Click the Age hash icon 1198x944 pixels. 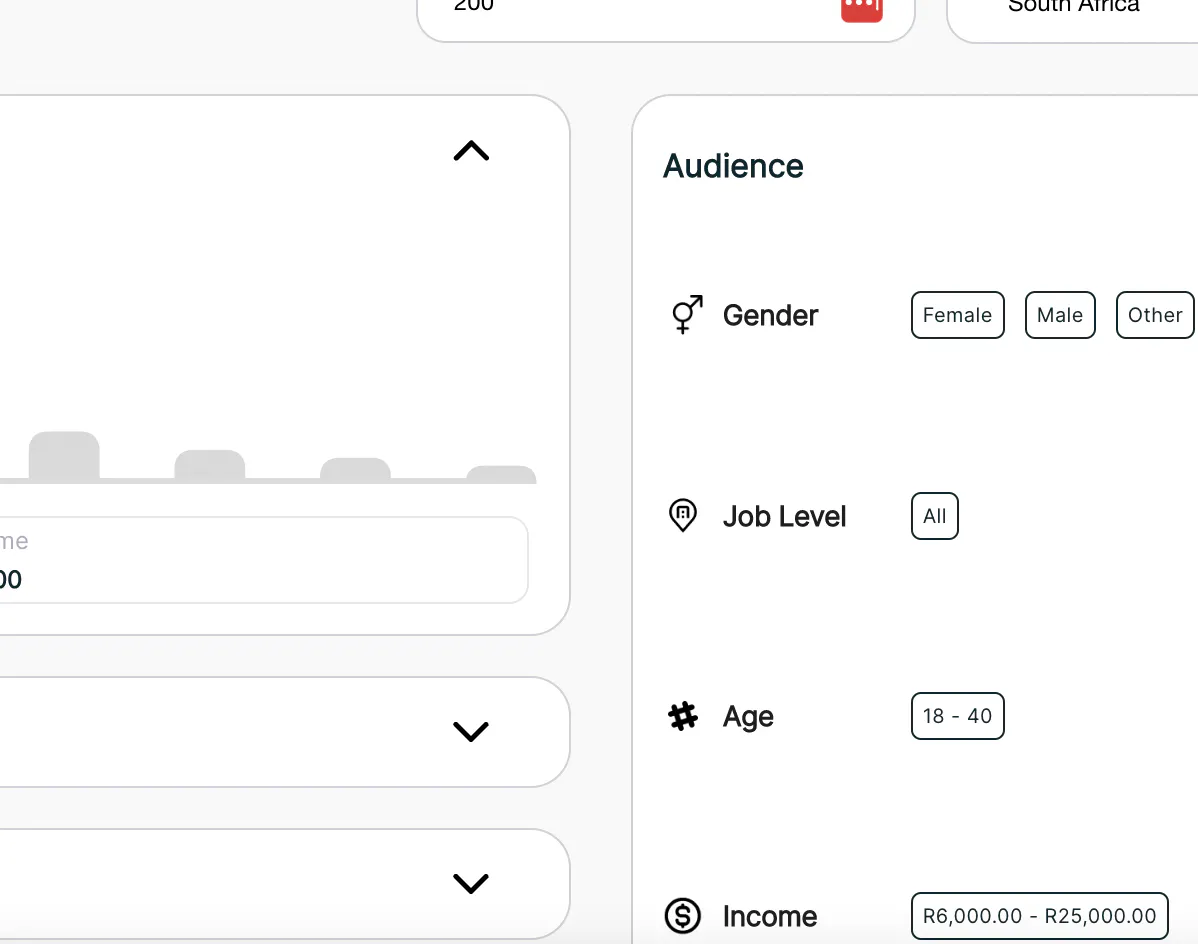pyautogui.click(x=683, y=716)
